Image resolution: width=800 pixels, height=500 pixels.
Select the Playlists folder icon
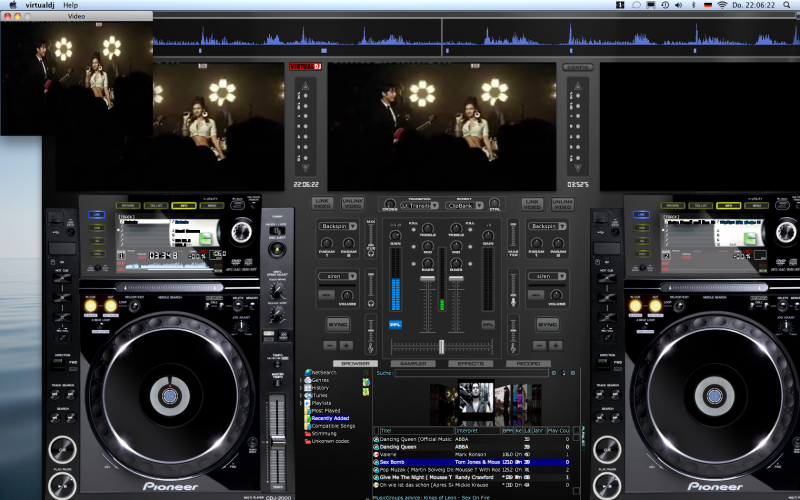point(308,402)
